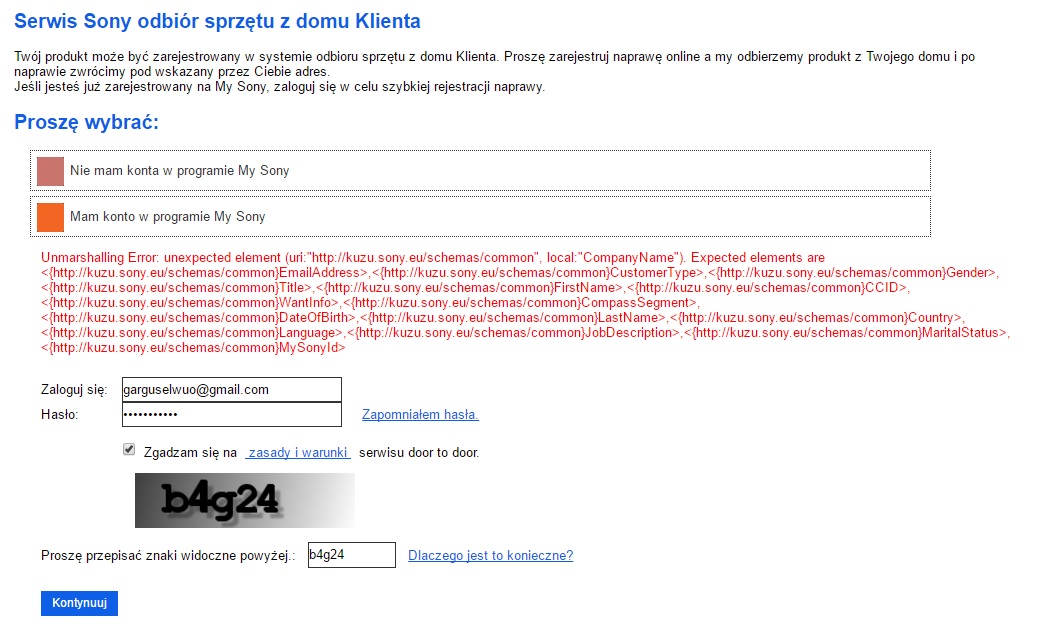
Task: Open the 'zasady i warunki' link
Action: coord(297,453)
